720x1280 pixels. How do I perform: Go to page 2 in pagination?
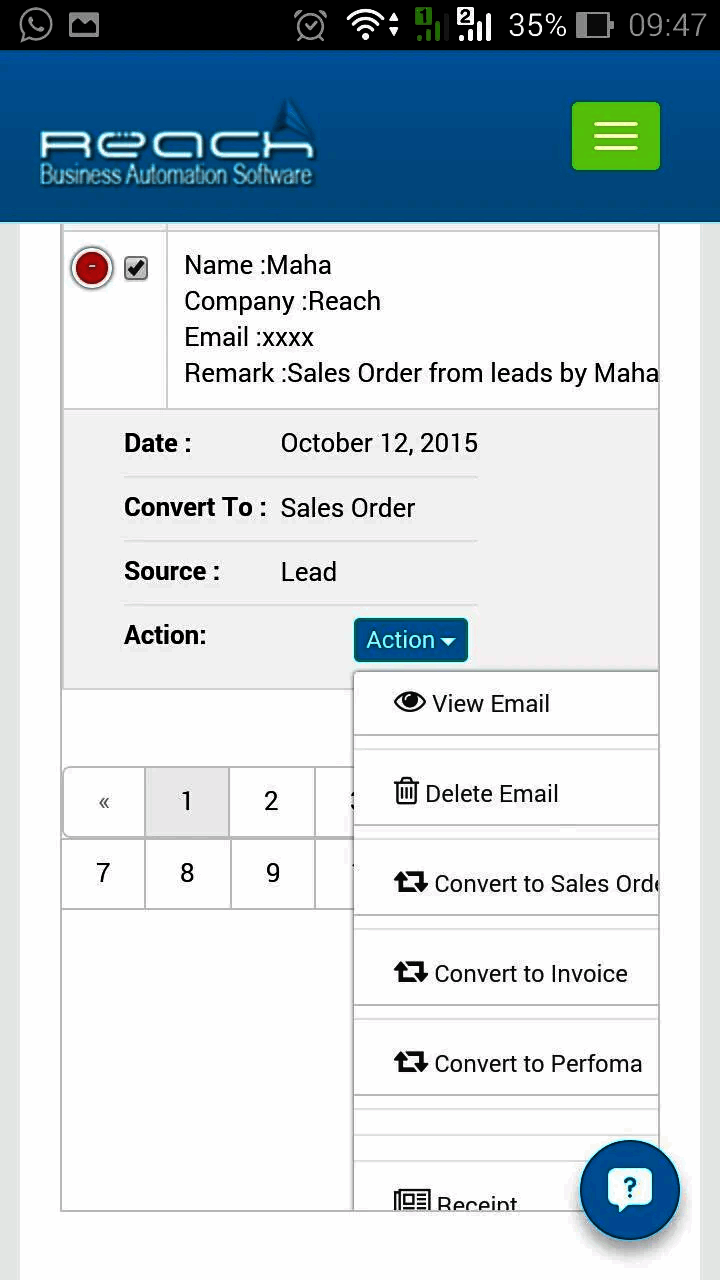(271, 801)
